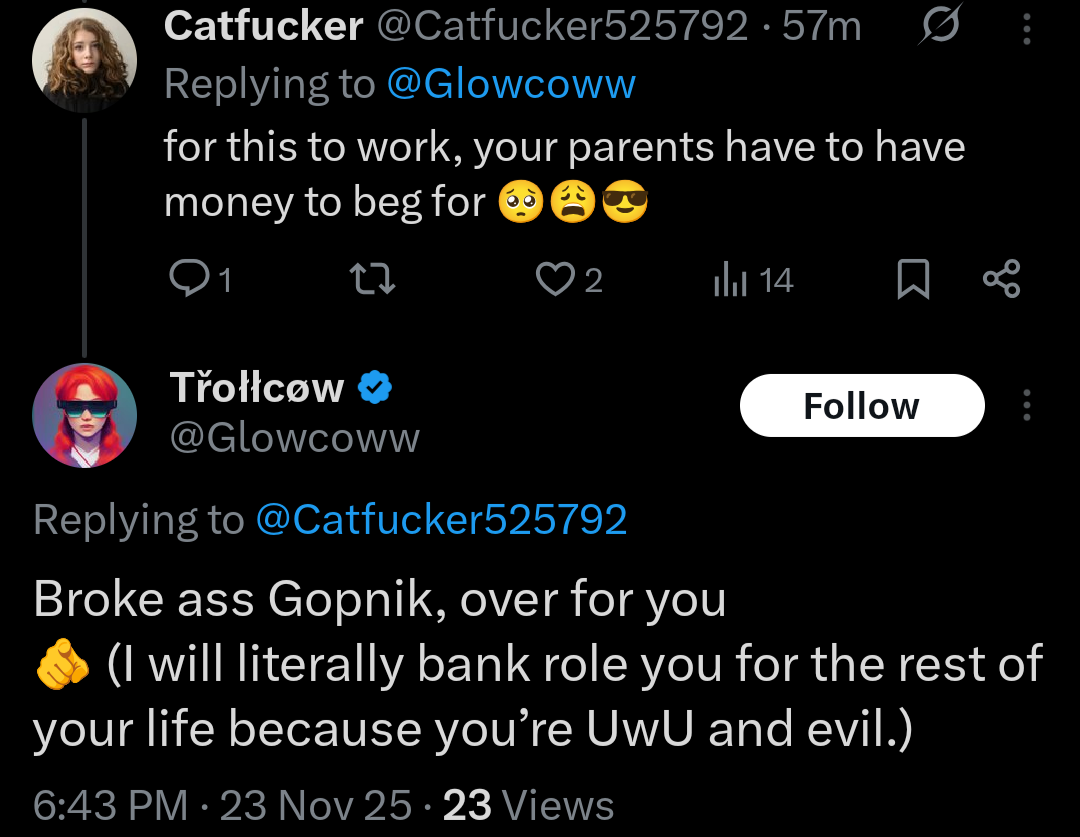Open more options next to Follow button
Viewport: 1080px width, 837px height.
click(x=1026, y=406)
